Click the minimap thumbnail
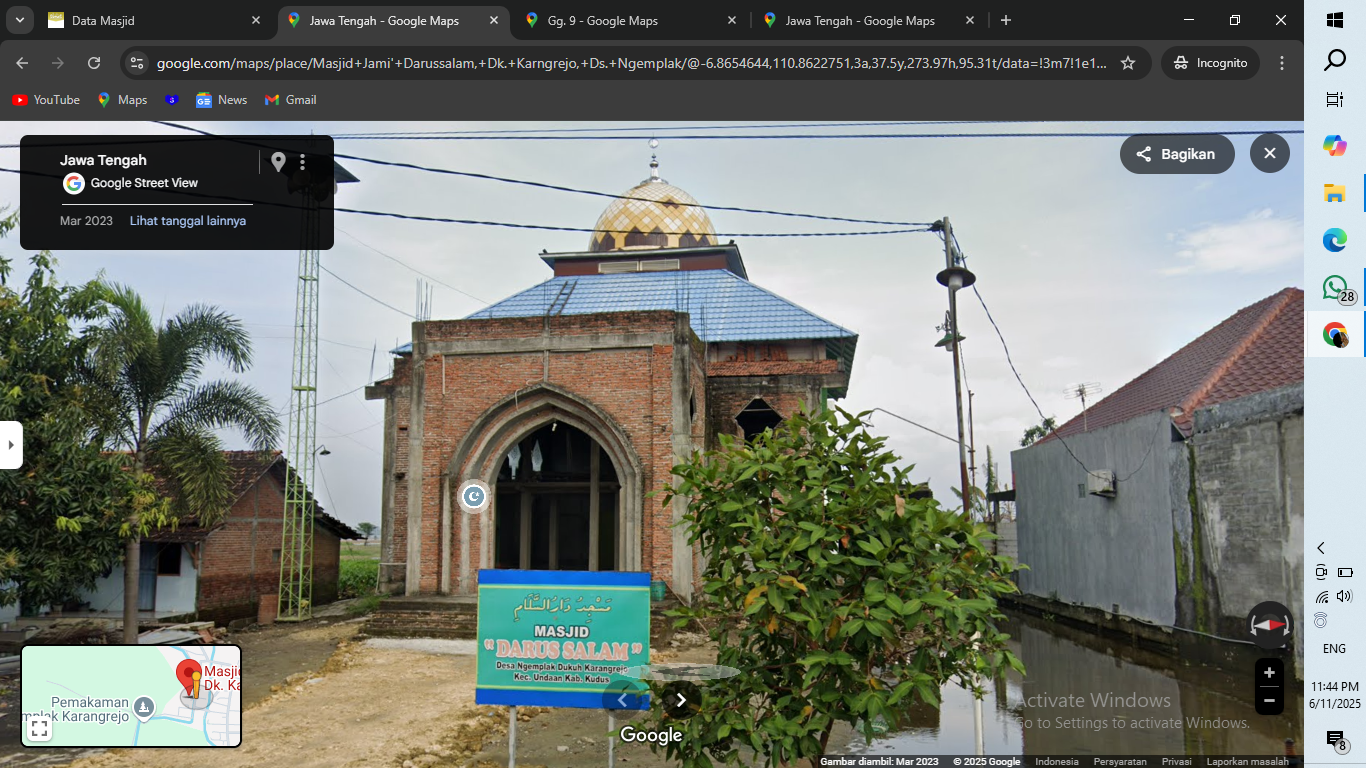The image size is (1366, 768). 131,696
